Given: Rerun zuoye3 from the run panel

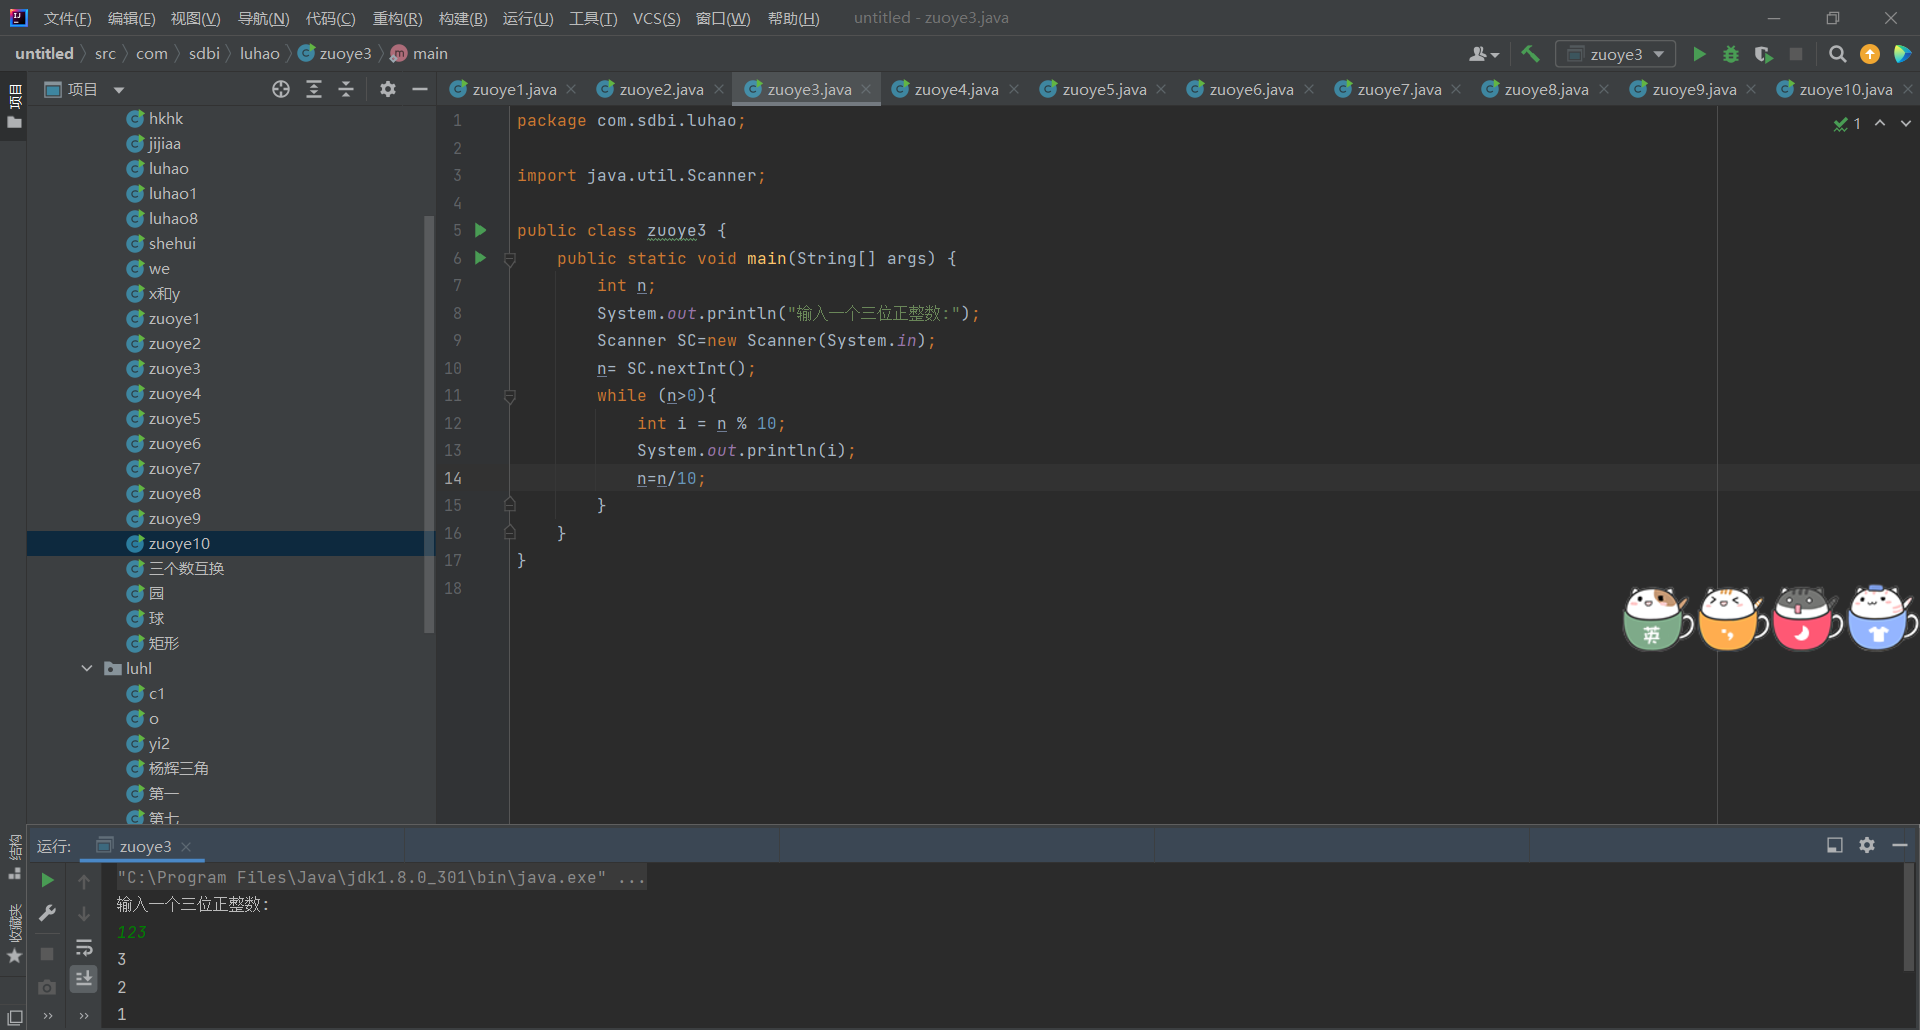Looking at the screenshot, I should pos(47,880).
